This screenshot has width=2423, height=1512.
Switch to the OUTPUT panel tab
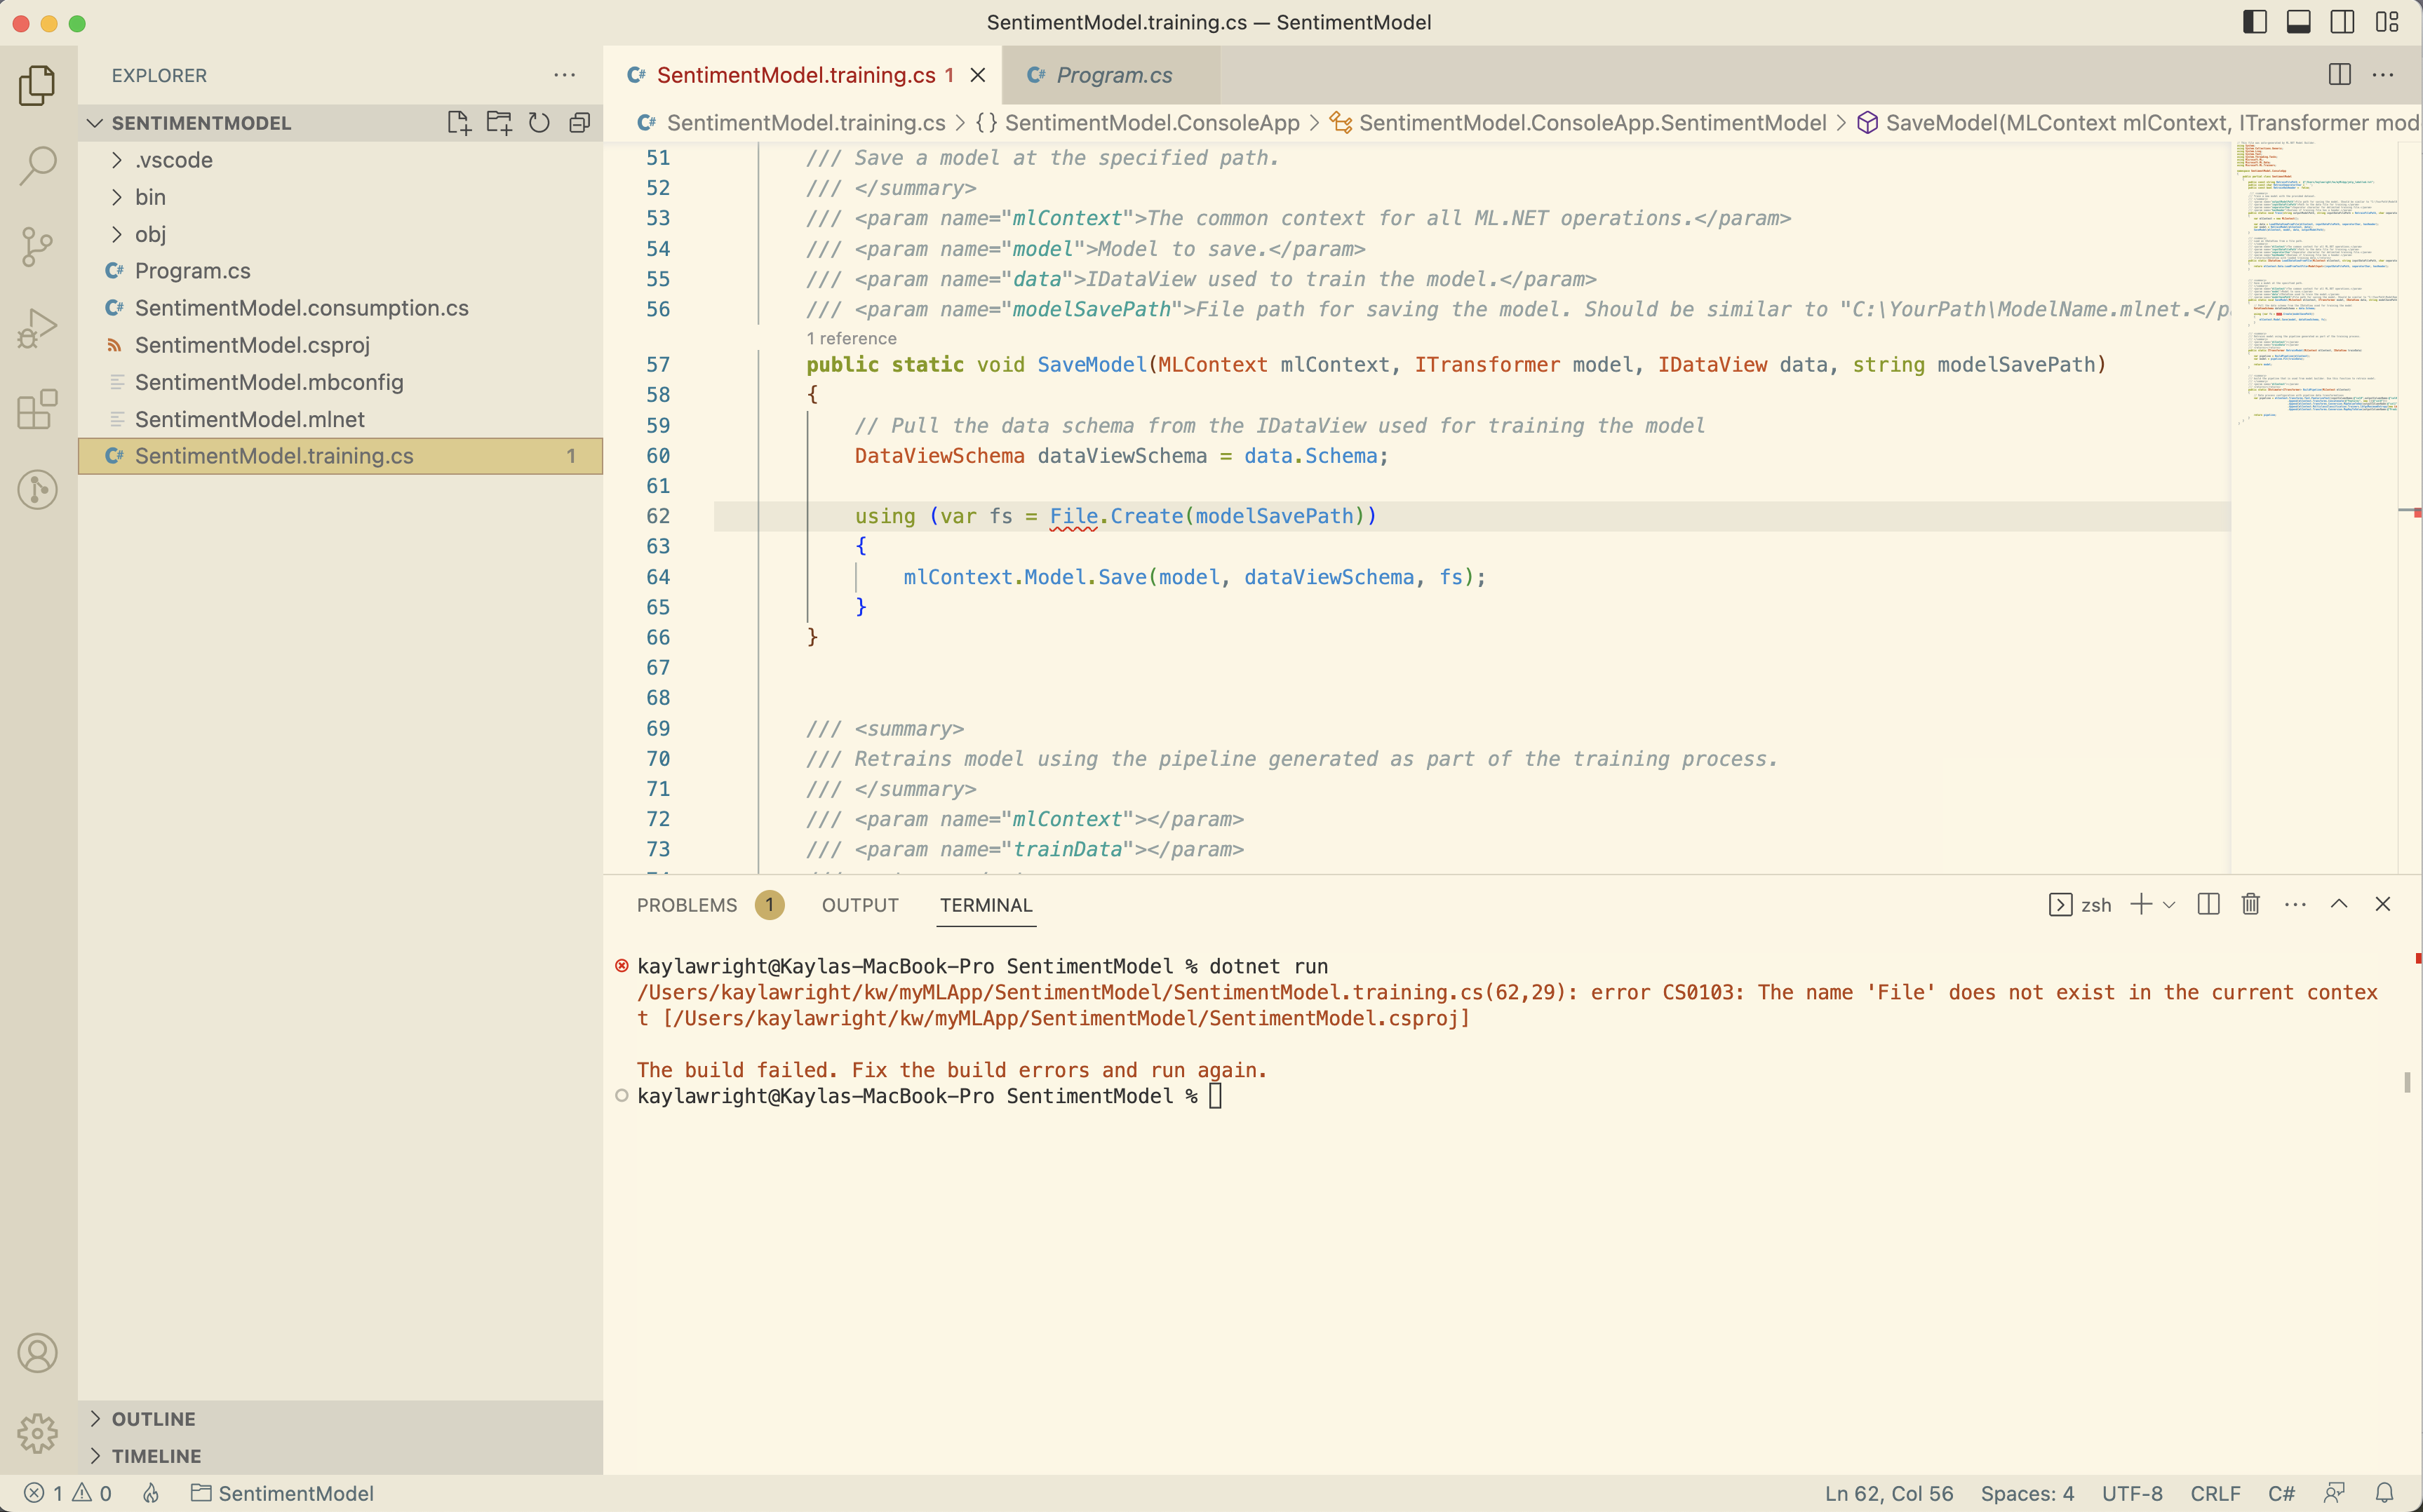tap(860, 905)
